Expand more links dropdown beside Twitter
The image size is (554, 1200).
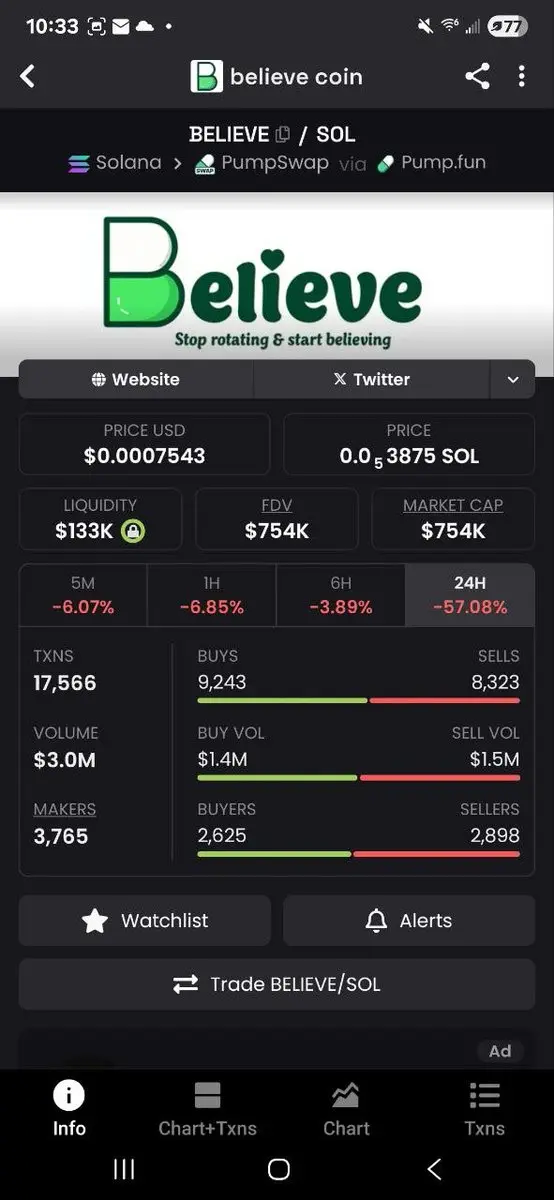(513, 379)
